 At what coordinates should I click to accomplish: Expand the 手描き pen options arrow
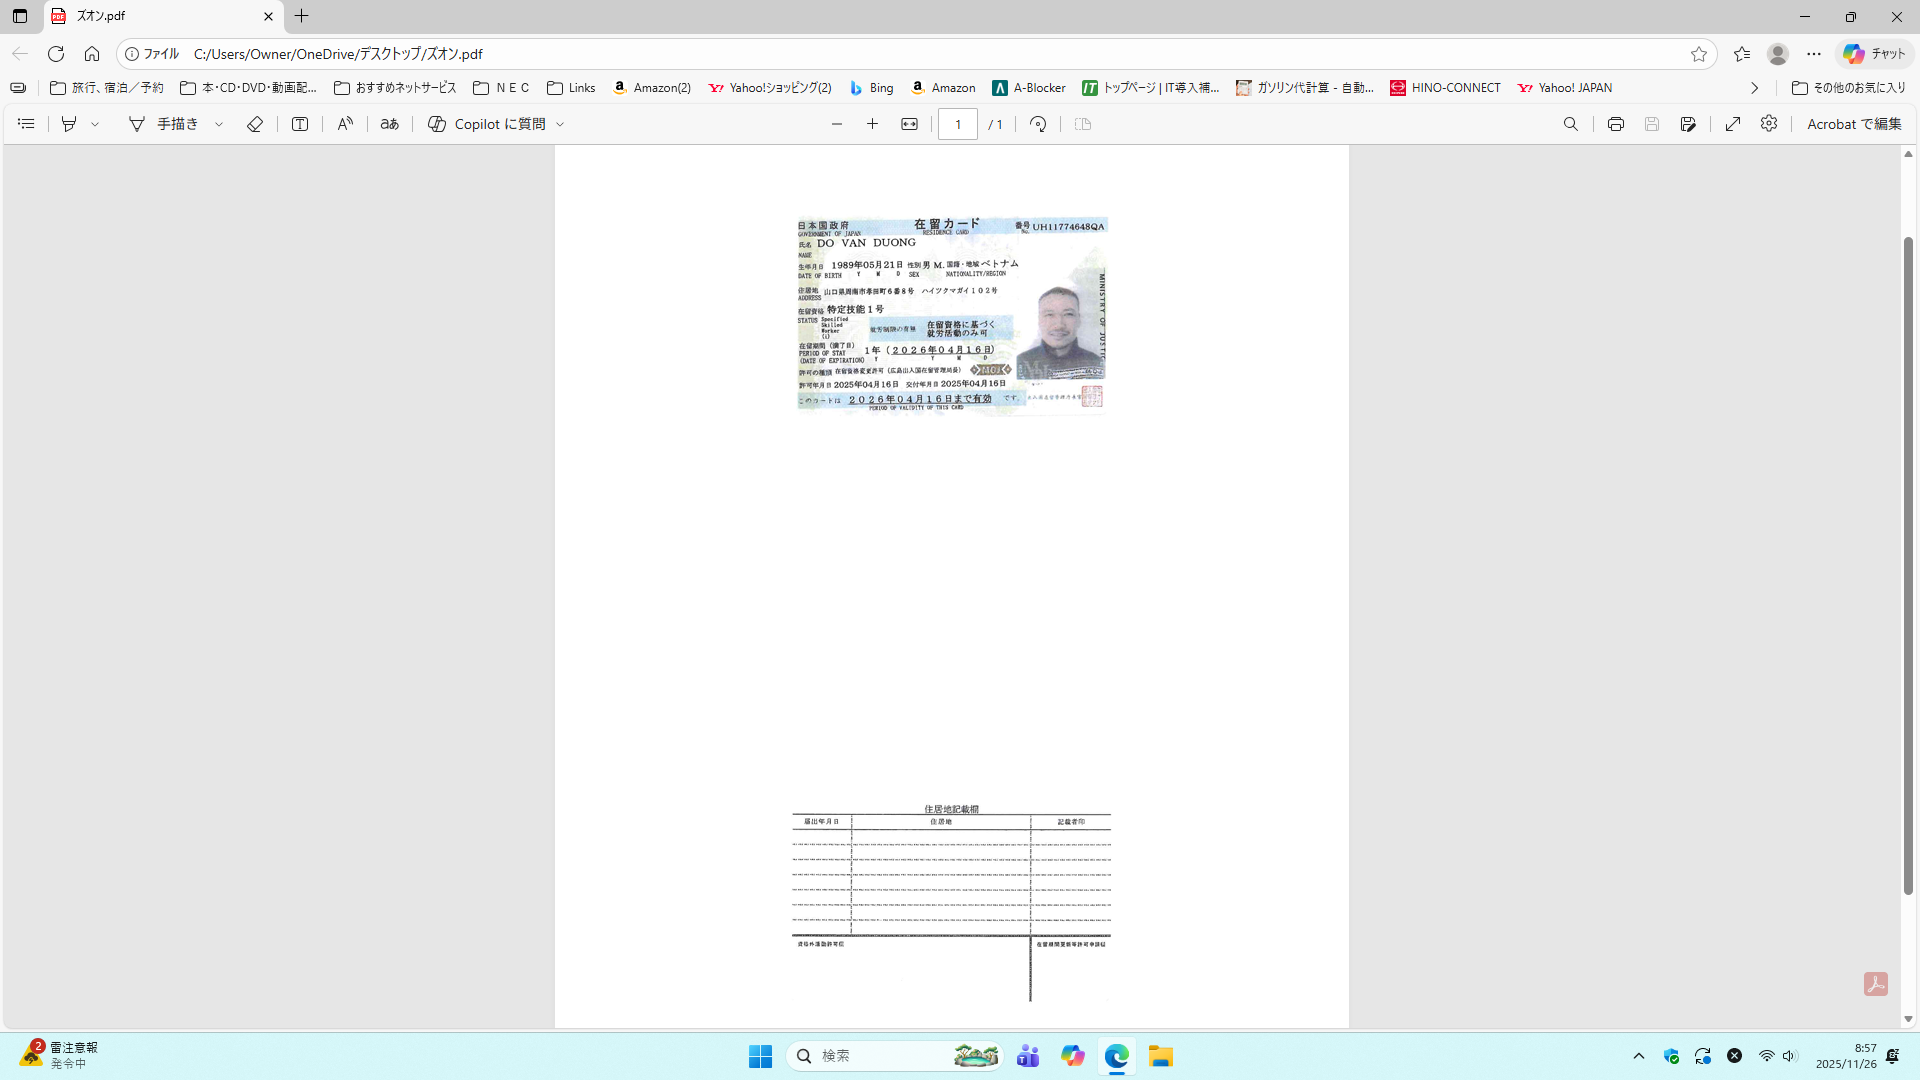click(x=219, y=124)
